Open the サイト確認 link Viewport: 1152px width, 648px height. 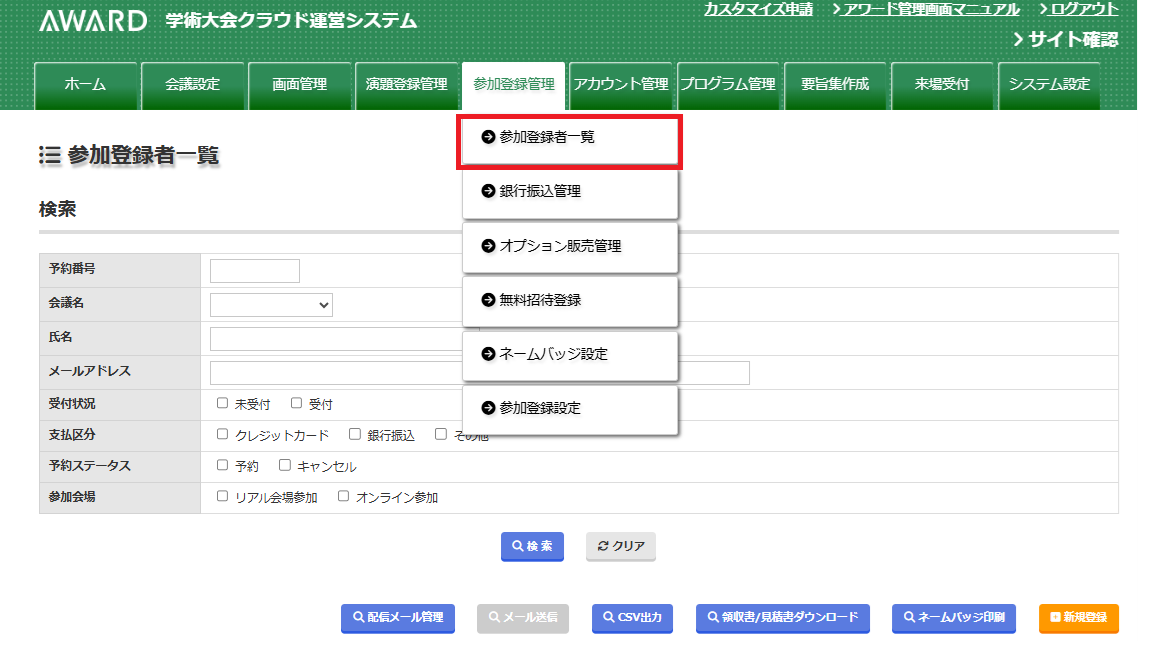coord(1065,40)
